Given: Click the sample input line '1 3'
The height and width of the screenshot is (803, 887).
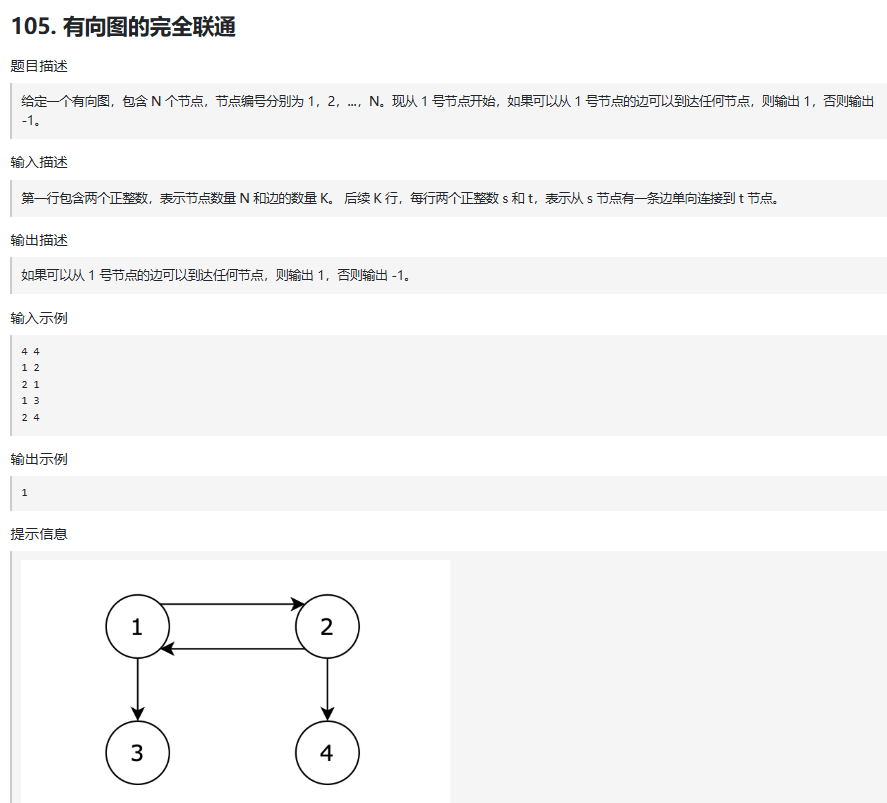Looking at the screenshot, I should coord(31,400).
